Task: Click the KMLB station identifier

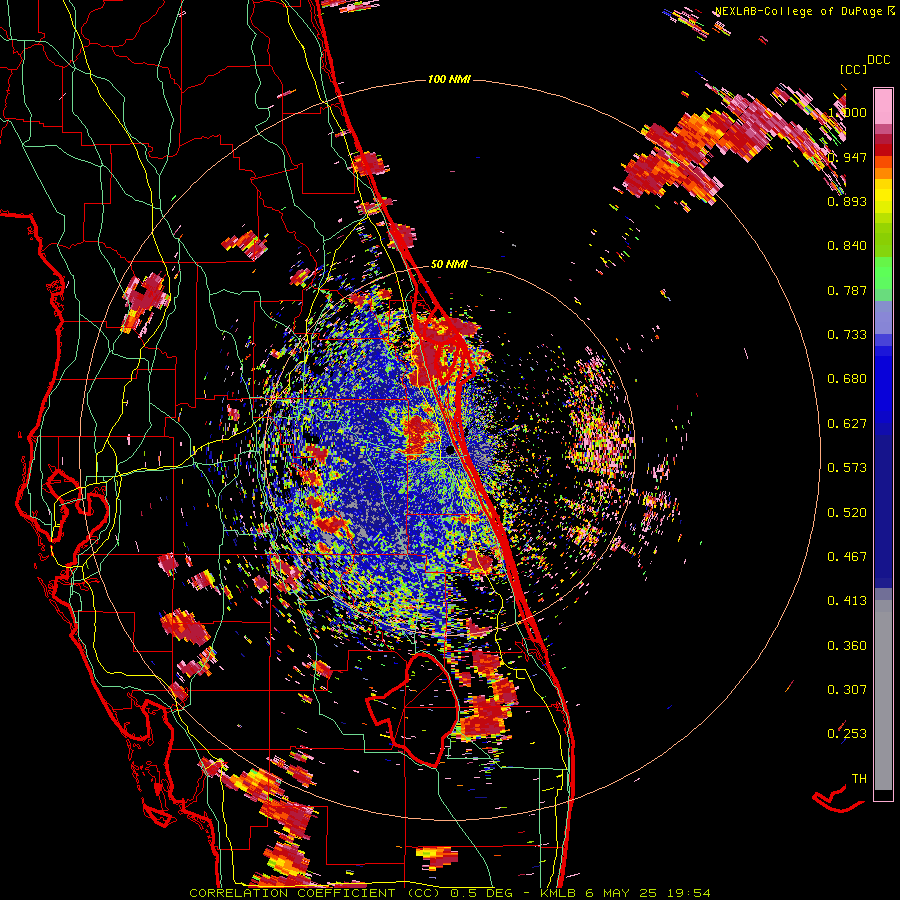Action: point(560,893)
